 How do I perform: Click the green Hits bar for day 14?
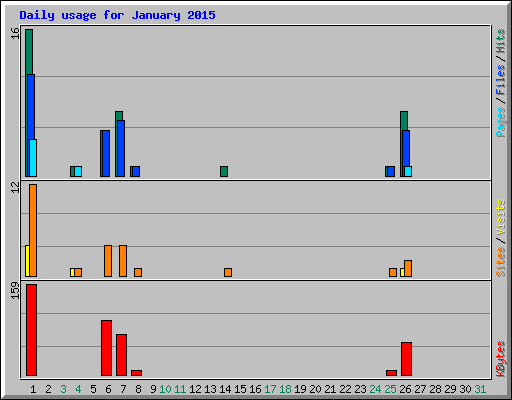(224, 171)
